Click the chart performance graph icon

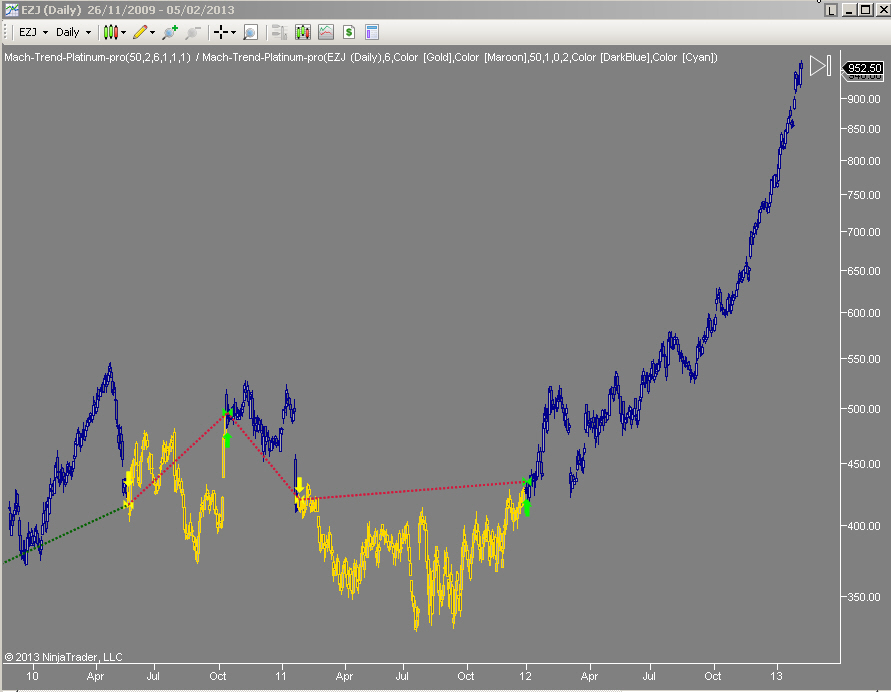(x=325, y=31)
